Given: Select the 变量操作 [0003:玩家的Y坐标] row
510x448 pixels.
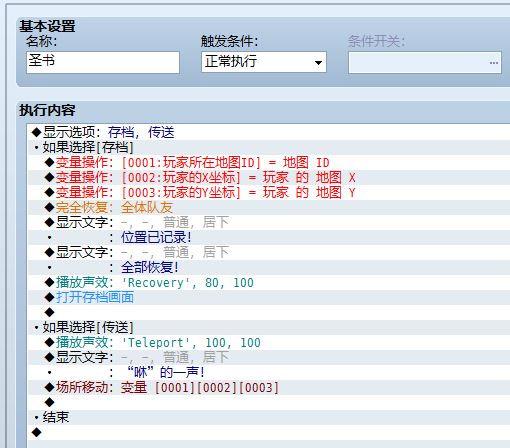Looking at the screenshot, I should tap(269, 192).
